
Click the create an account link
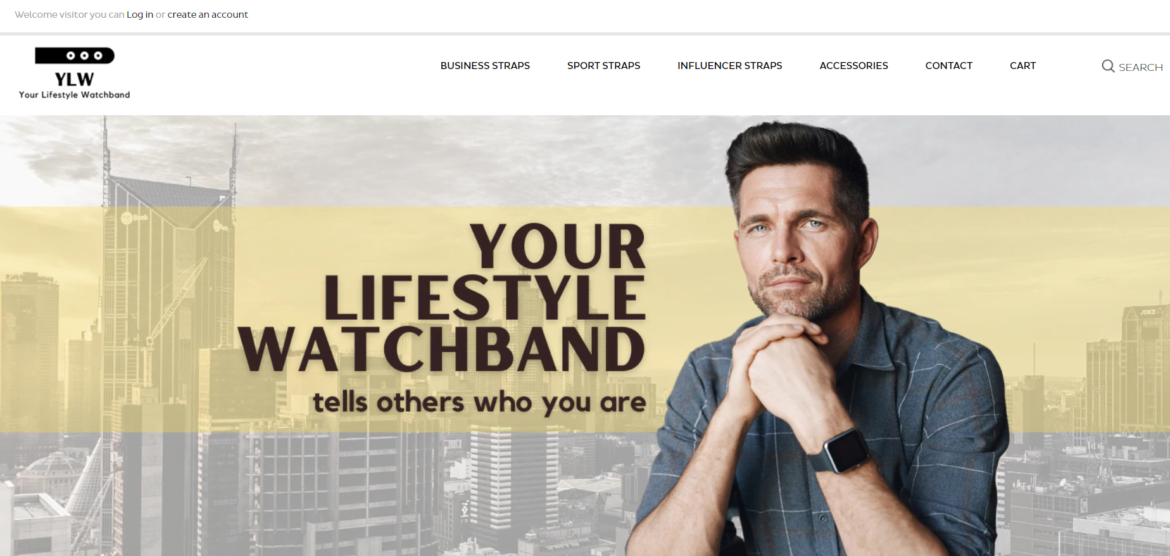pyautogui.click(x=207, y=14)
